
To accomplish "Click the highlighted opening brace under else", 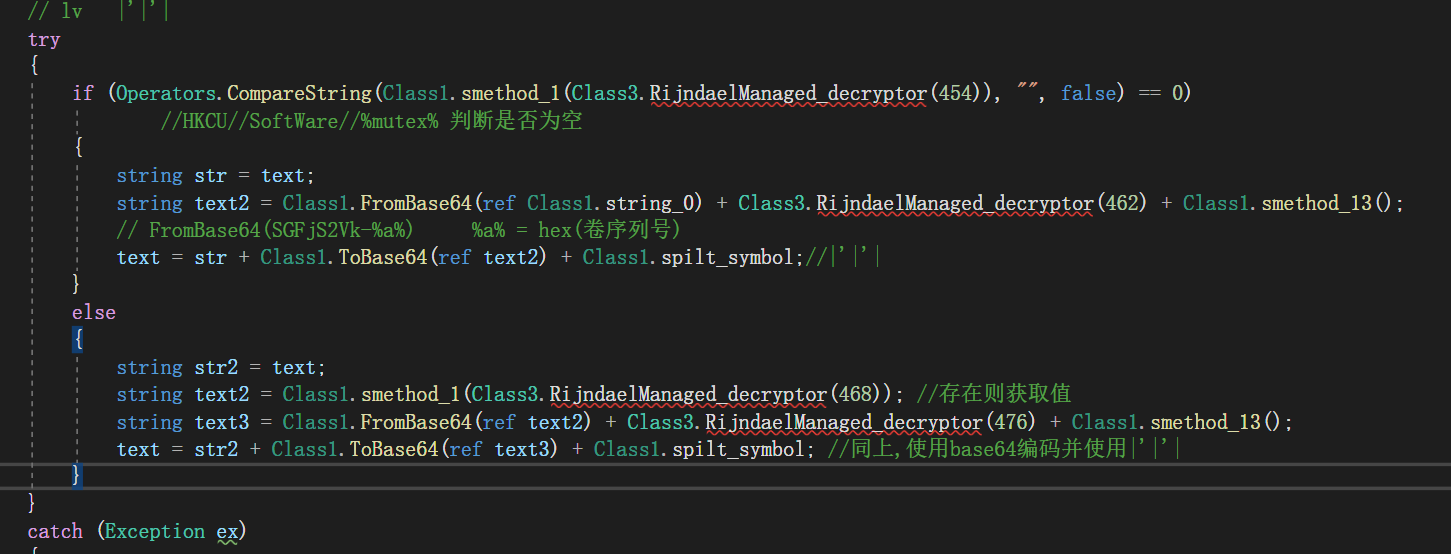I will (x=78, y=340).
